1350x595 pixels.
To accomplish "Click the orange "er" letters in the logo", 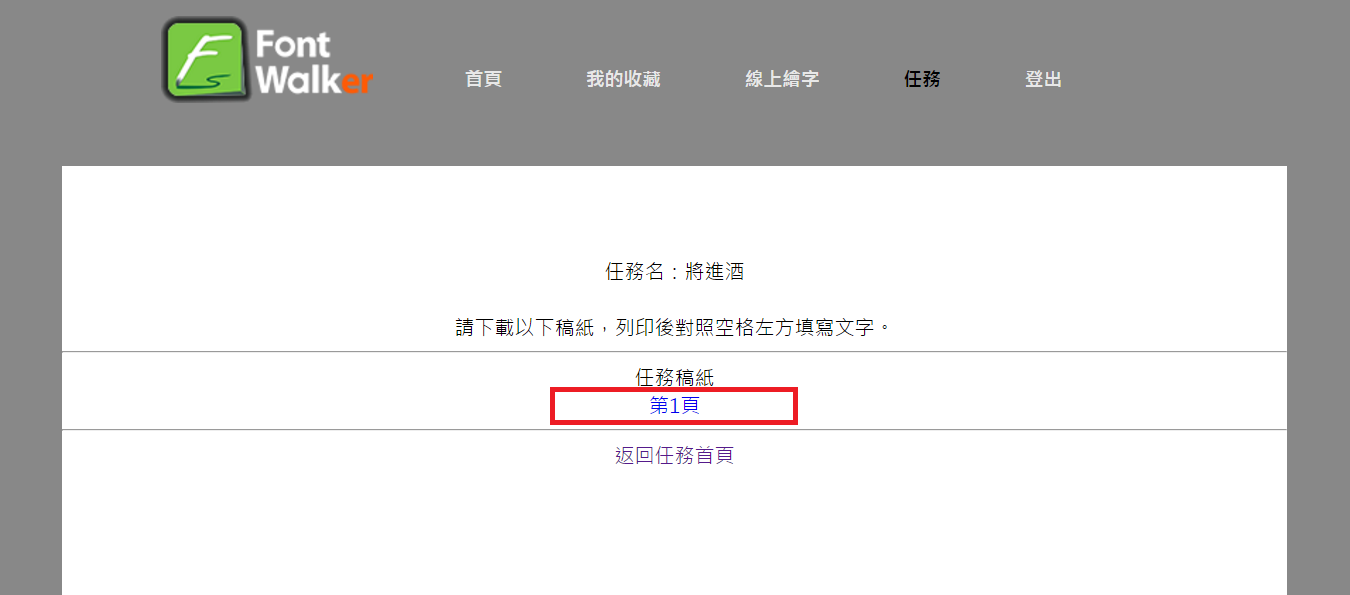I will point(357,82).
